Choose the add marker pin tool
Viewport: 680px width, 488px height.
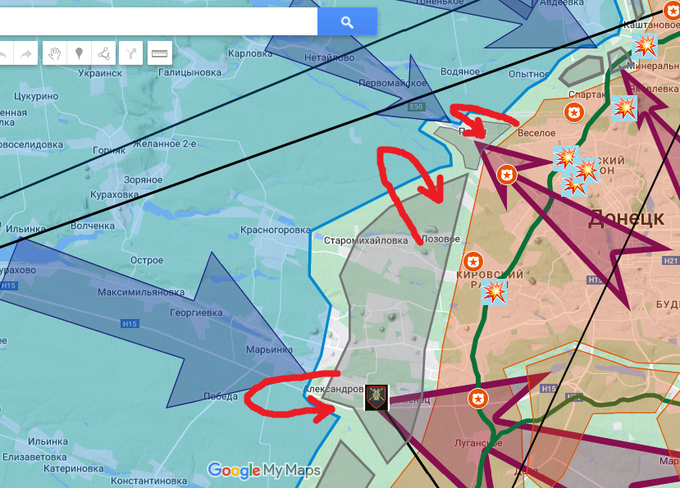79,54
